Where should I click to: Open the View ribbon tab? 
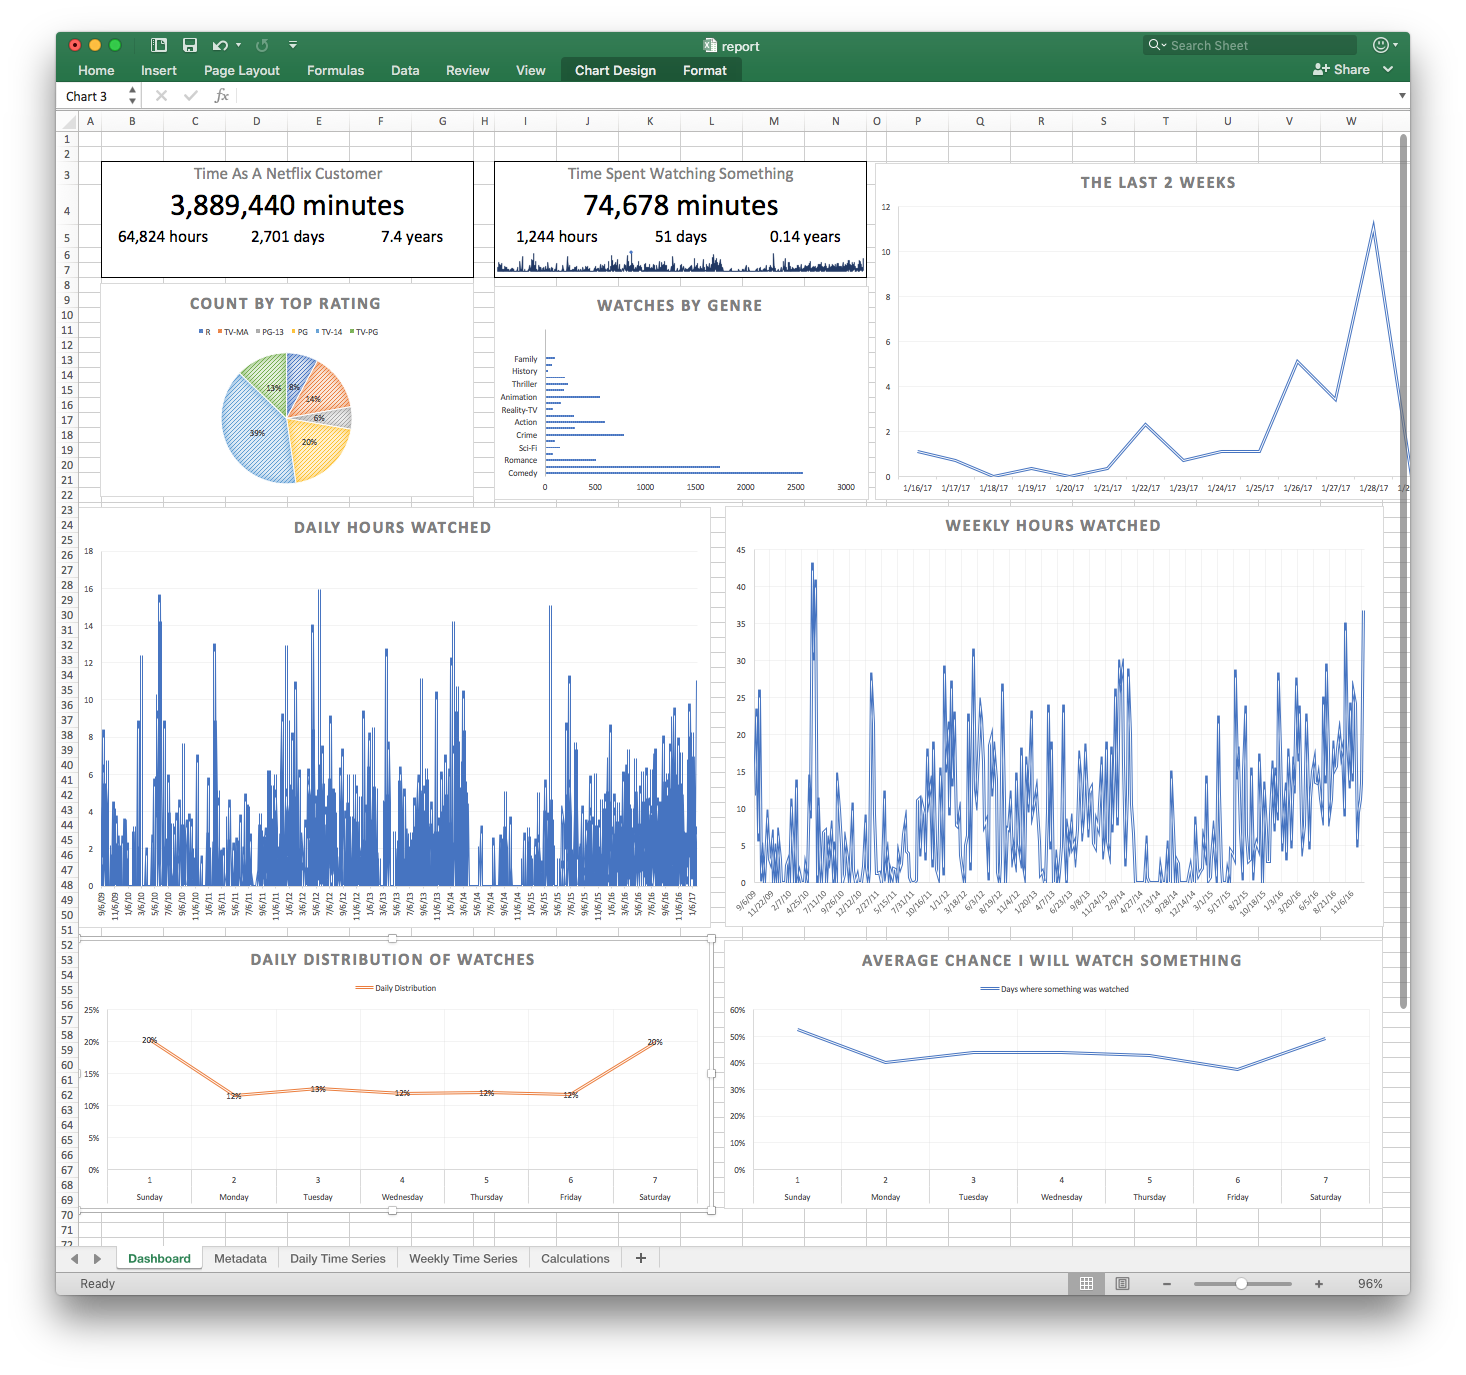click(531, 70)
